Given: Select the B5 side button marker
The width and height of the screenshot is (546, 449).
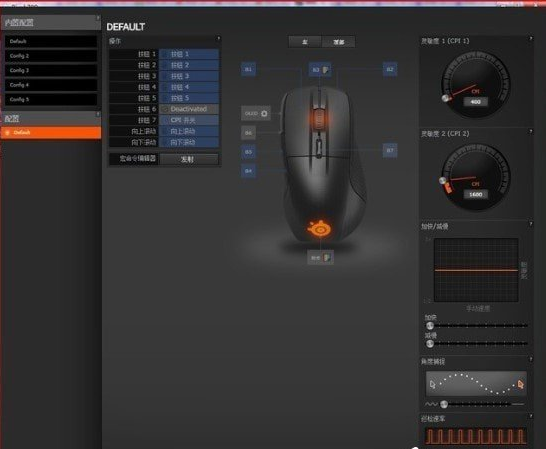Looking at the screenshot, I should point(248,152).
